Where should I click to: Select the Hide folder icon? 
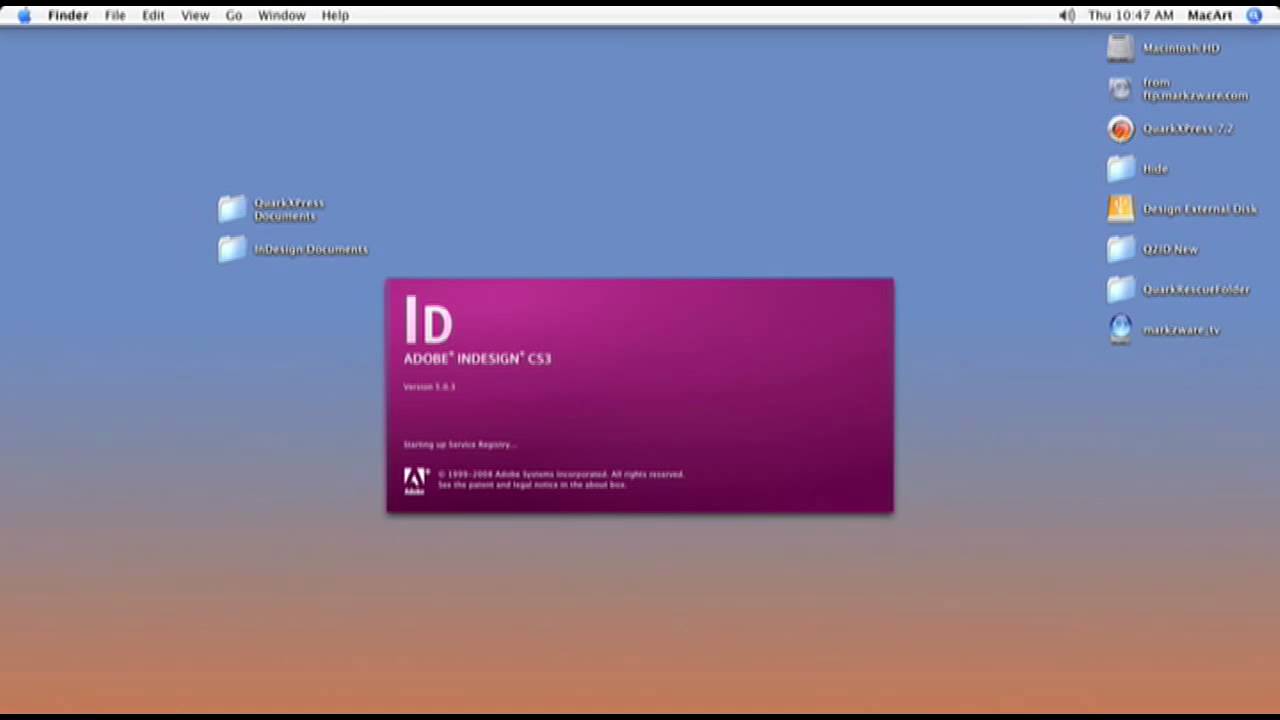click(1121, 169)
